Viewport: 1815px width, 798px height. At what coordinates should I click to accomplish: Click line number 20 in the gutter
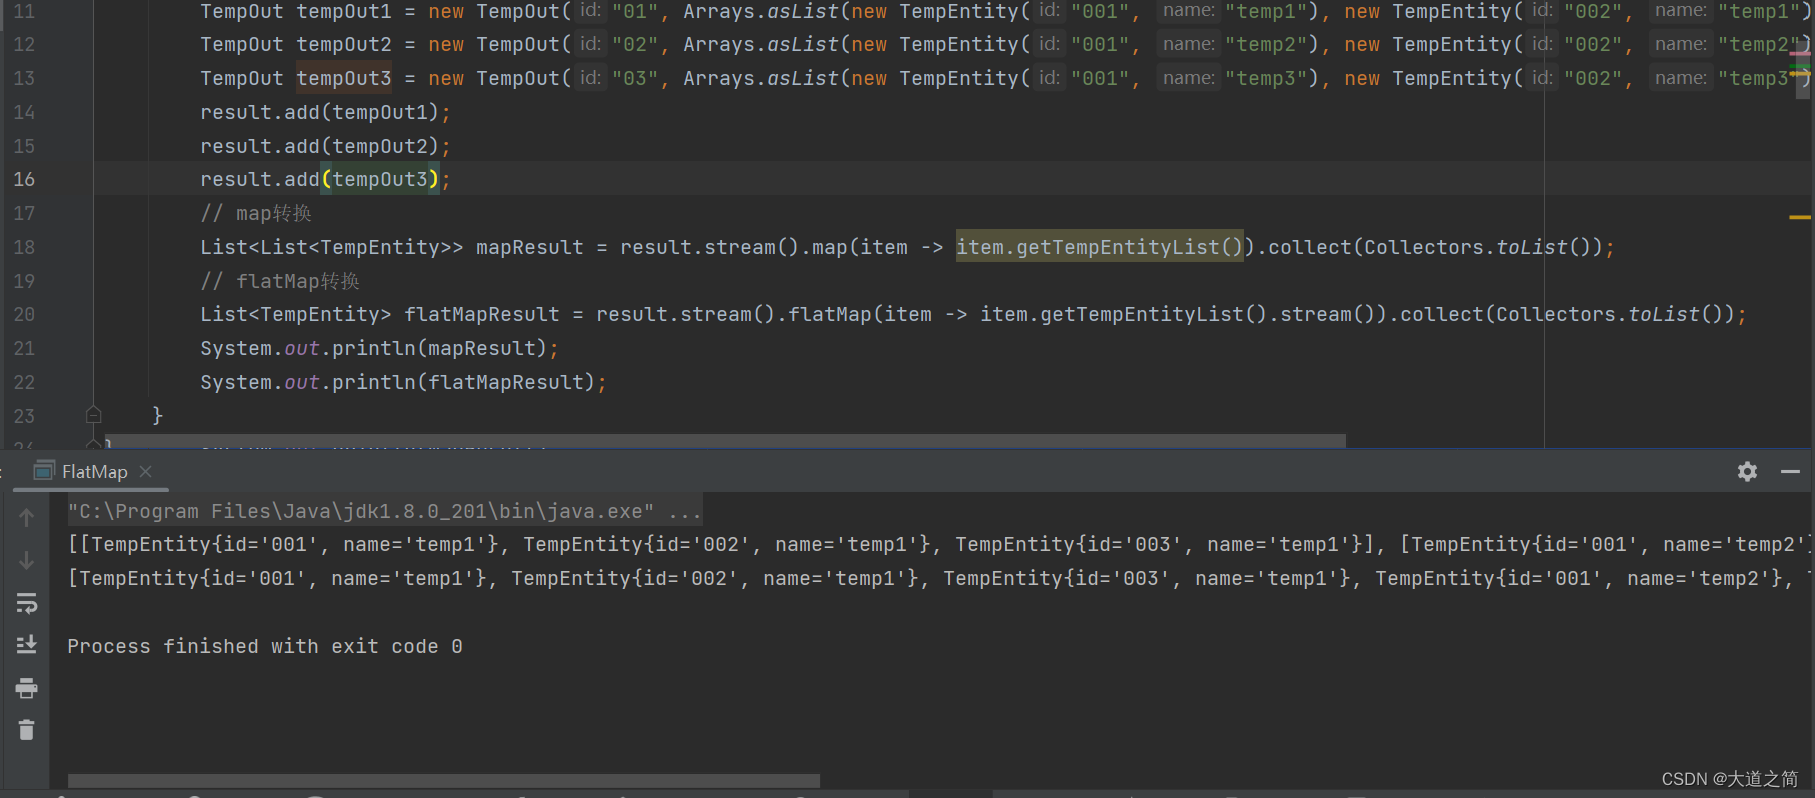coord(24,314)
